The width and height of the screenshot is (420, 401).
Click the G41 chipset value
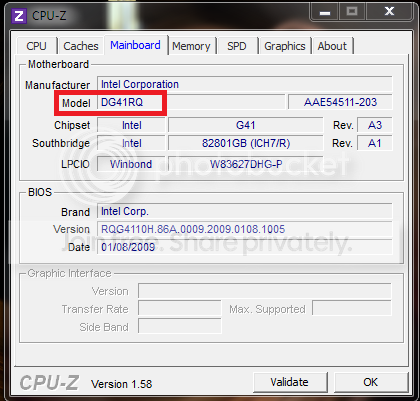[x=245, y=125]
